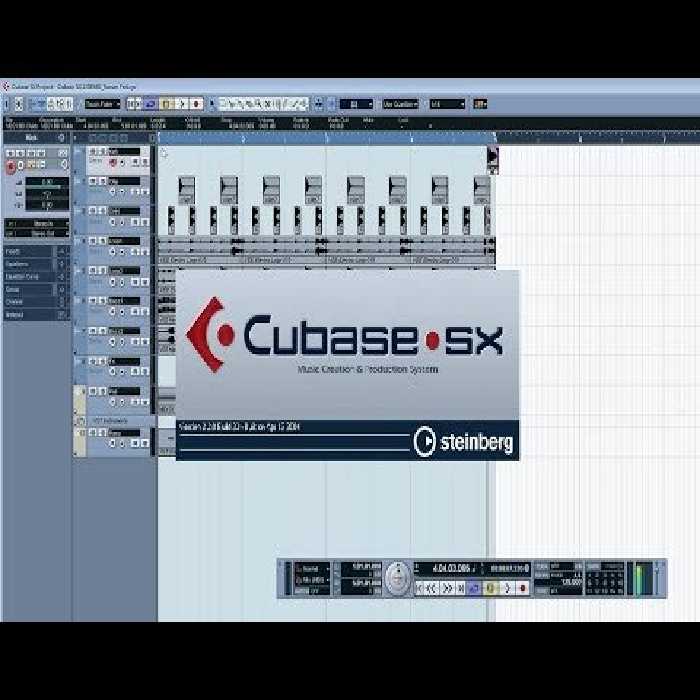
Task: Click Show markers button on transport
Action: point(593,567)
